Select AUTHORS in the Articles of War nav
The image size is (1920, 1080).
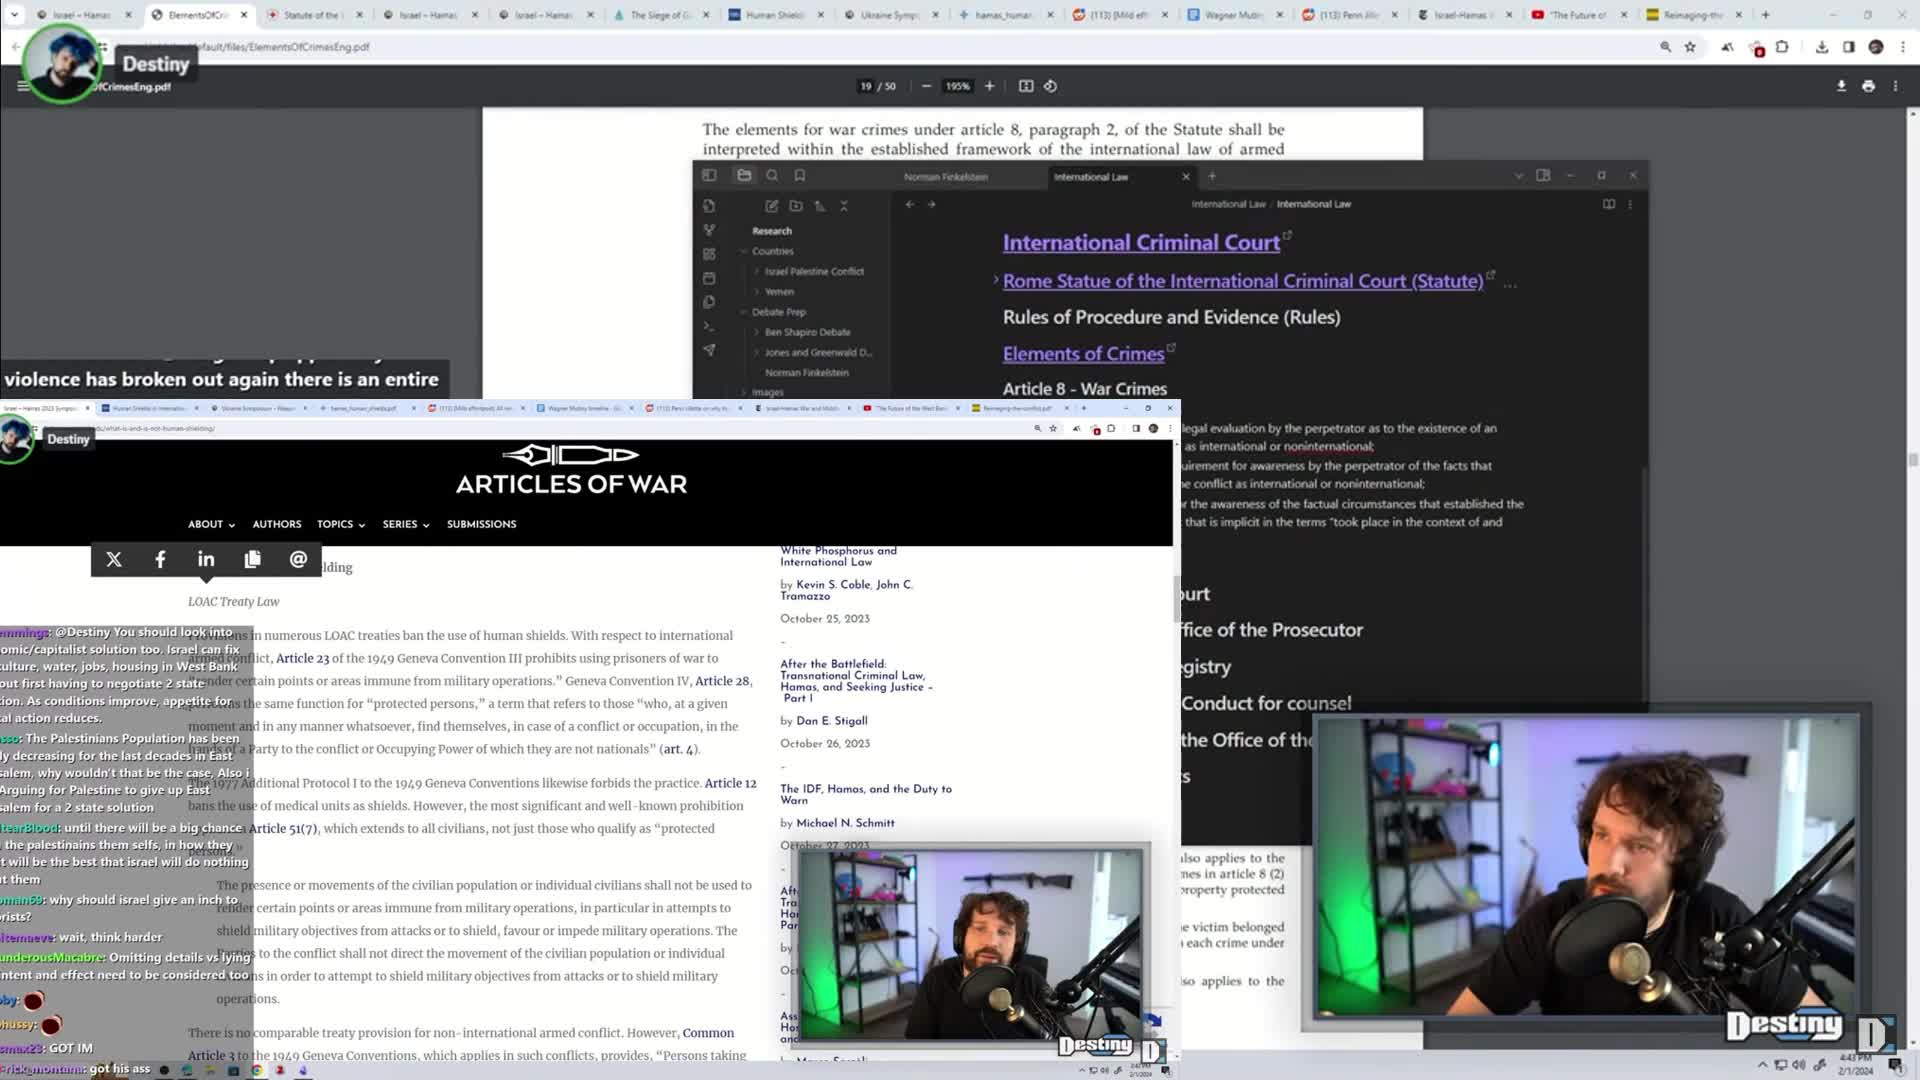click(276, 524)
